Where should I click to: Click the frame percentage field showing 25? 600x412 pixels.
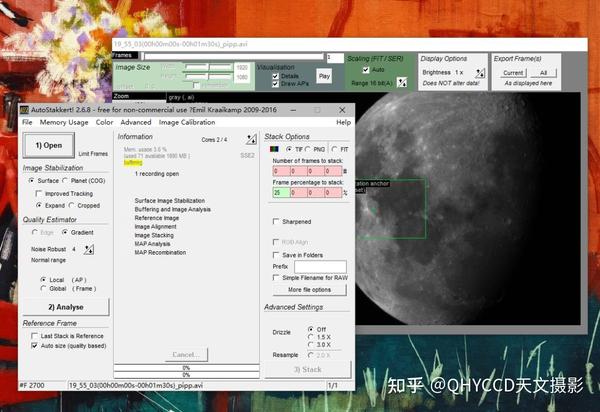point(282,193)
